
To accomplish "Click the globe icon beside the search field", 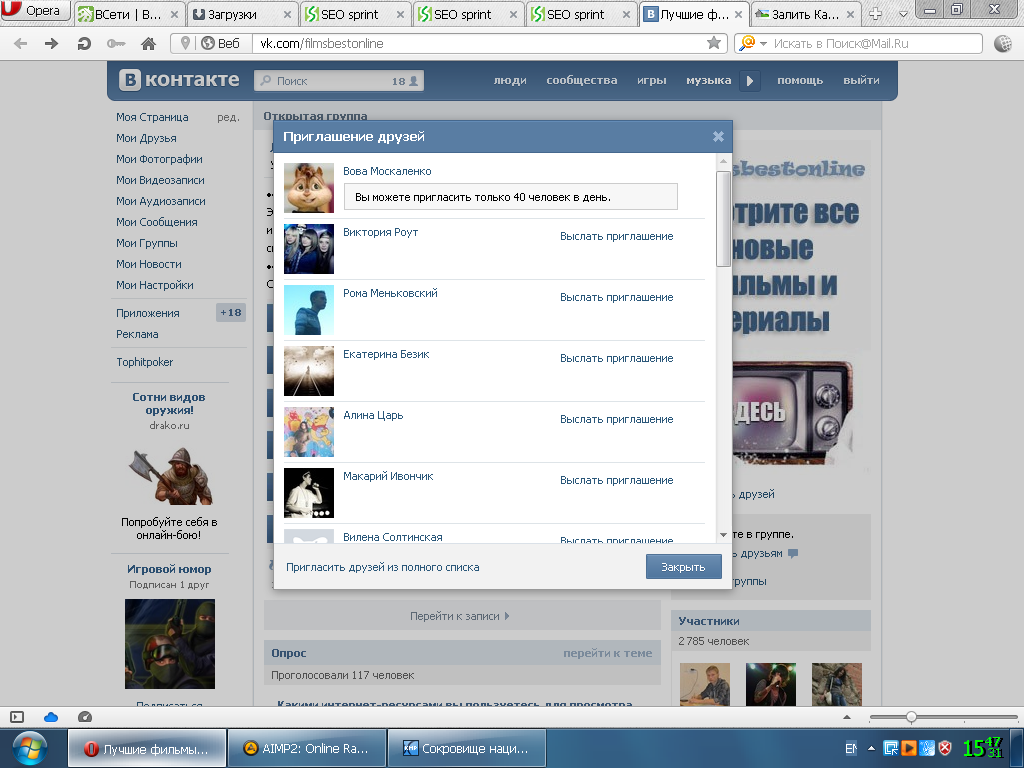I will tap(1002, 44).
